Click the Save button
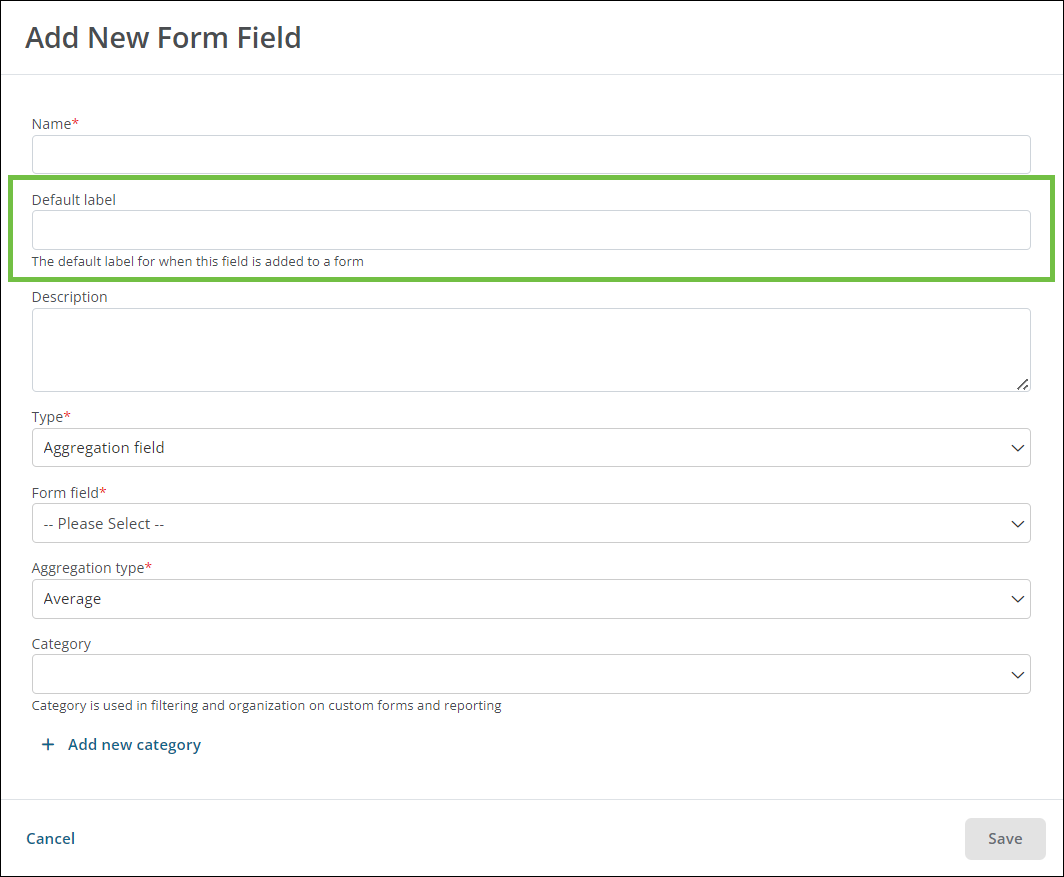 tap(1005, 839)
